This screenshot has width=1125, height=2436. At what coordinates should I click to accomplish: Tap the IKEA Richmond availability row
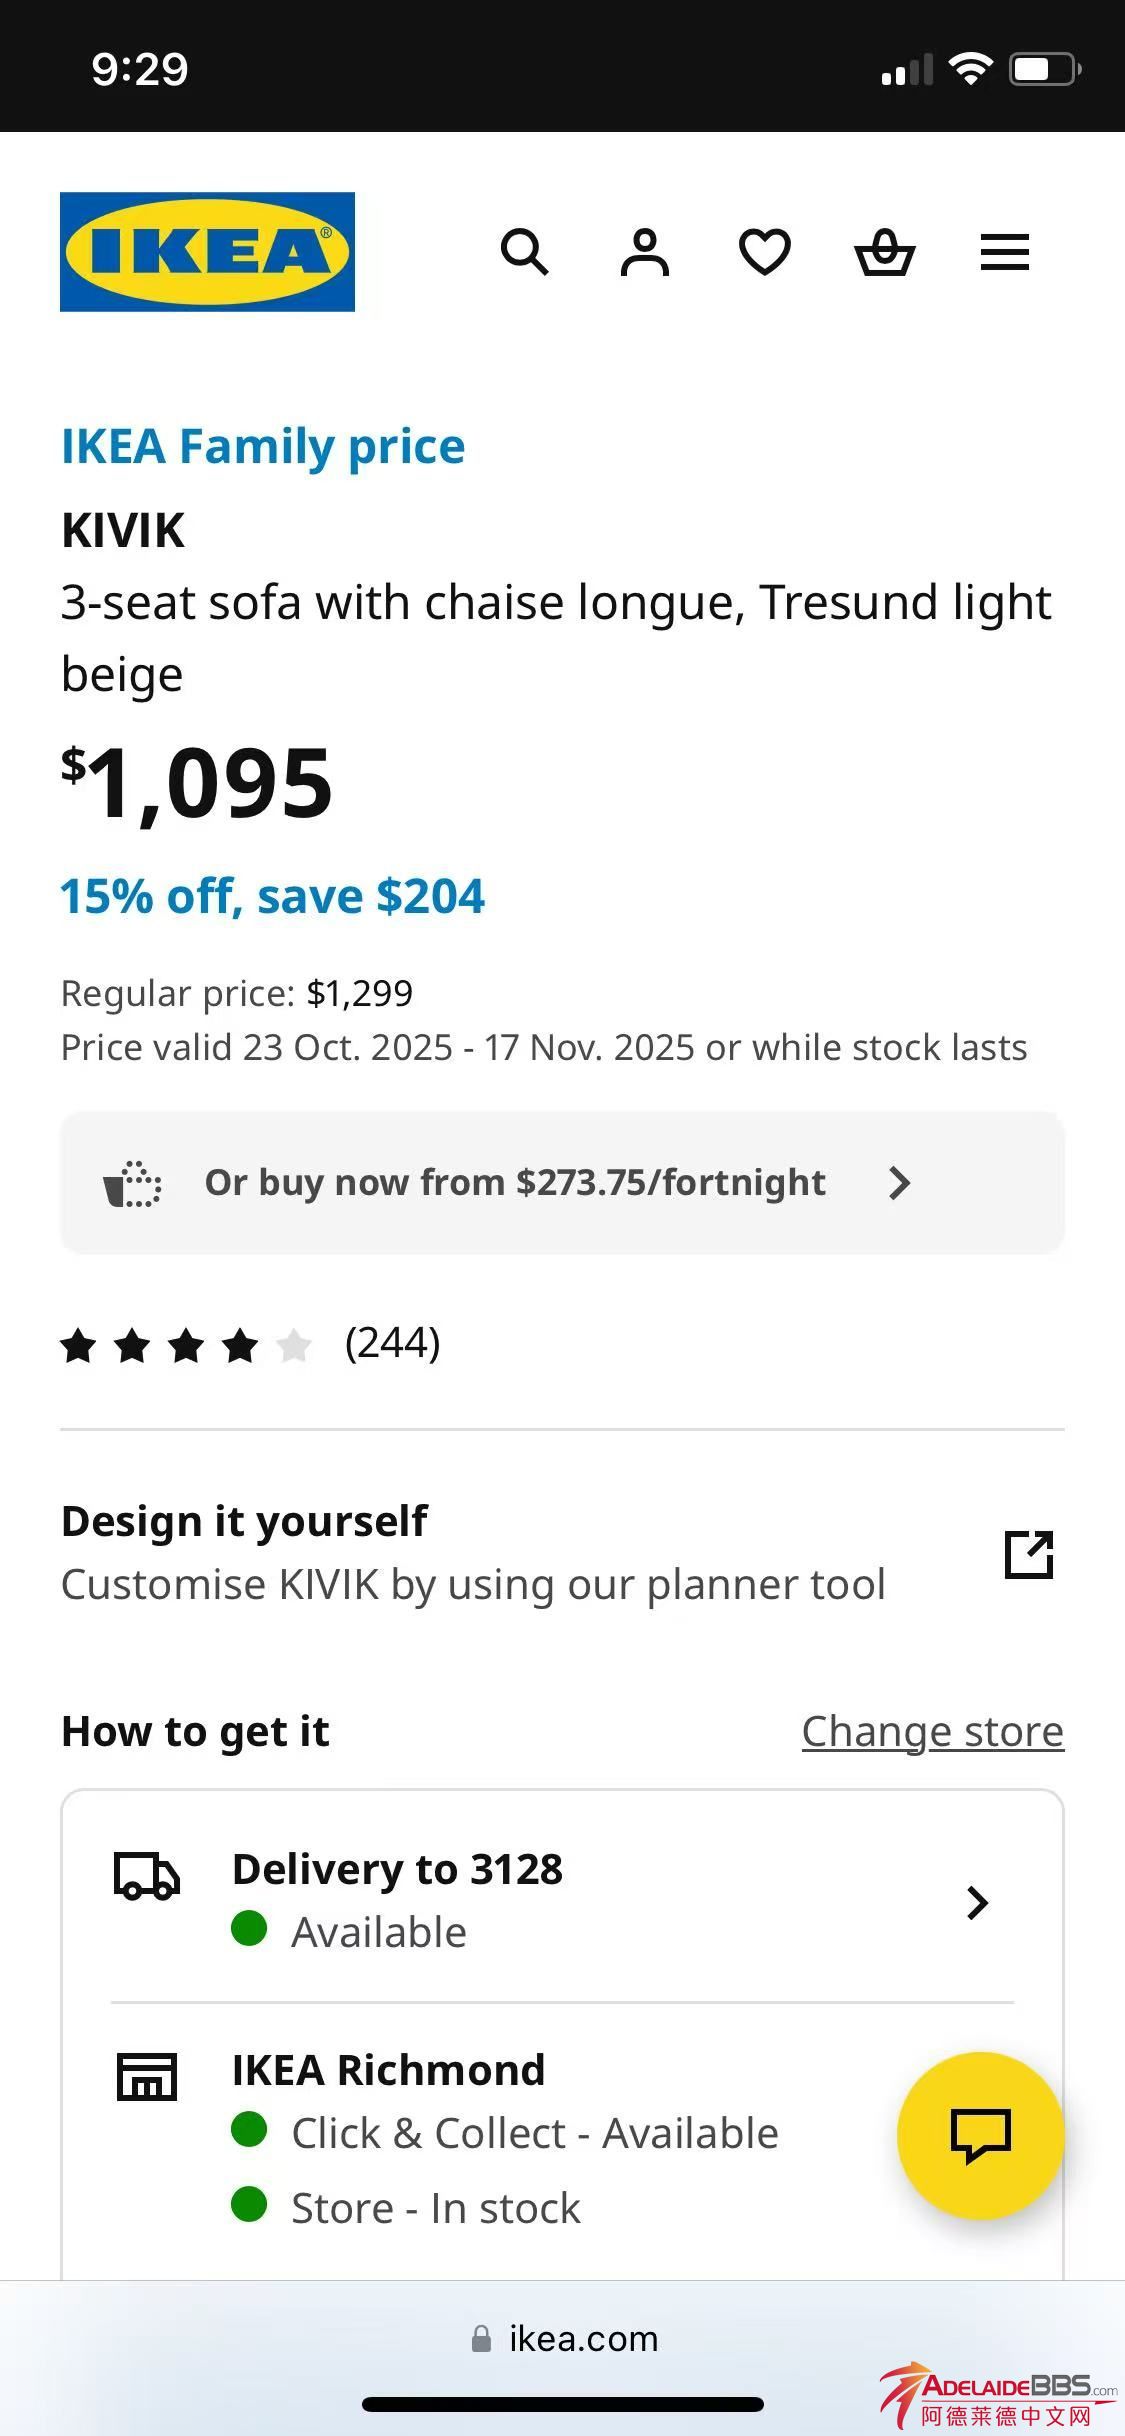(505, 2134)
